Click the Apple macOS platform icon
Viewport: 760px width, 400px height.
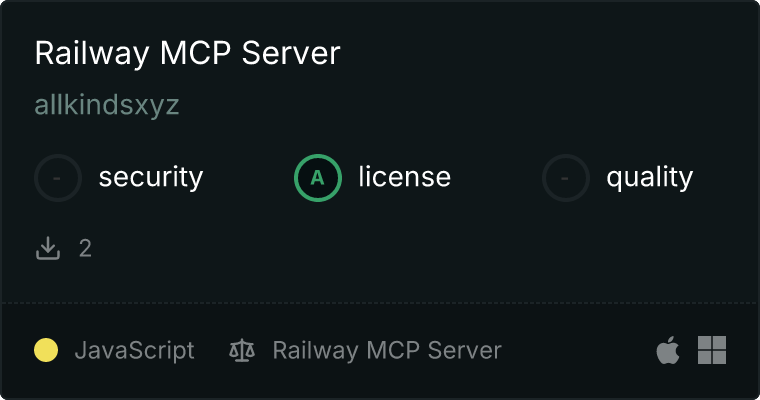coord(668,350)
